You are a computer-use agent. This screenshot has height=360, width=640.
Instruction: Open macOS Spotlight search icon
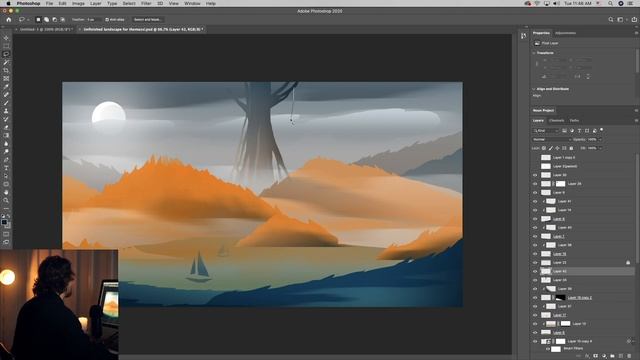tap(610, 3)
